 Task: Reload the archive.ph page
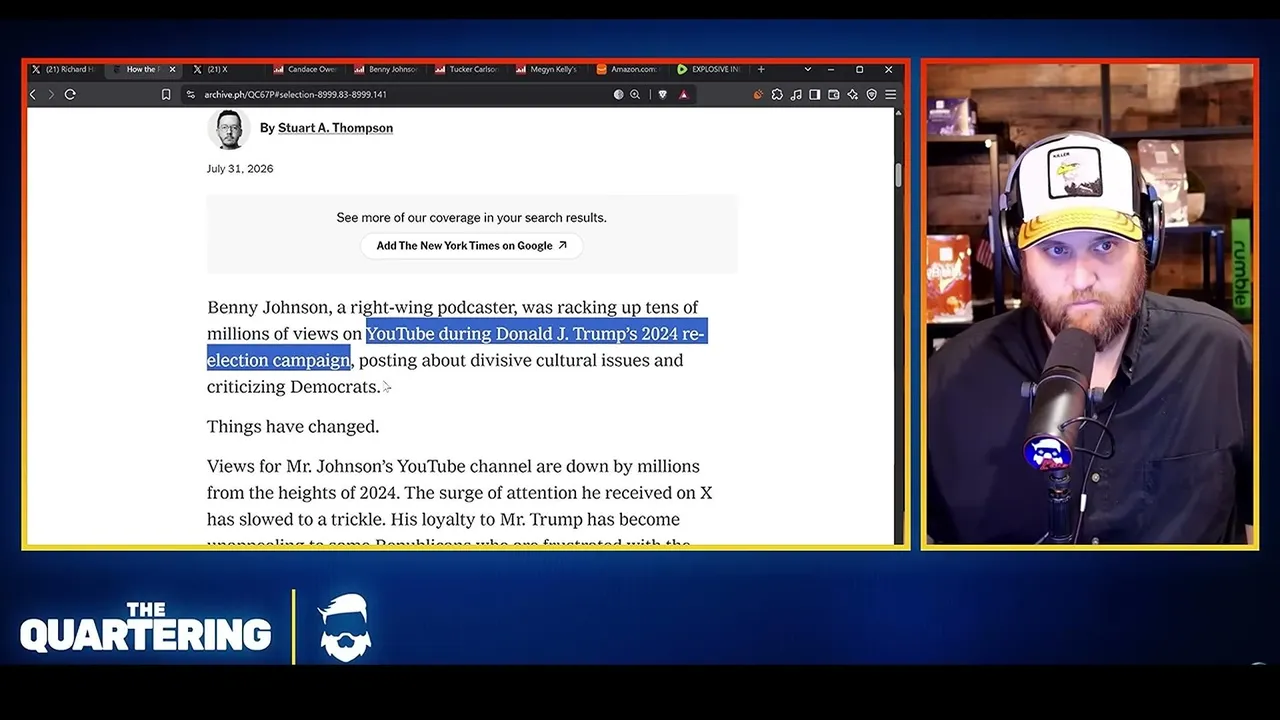click(70, 94)
